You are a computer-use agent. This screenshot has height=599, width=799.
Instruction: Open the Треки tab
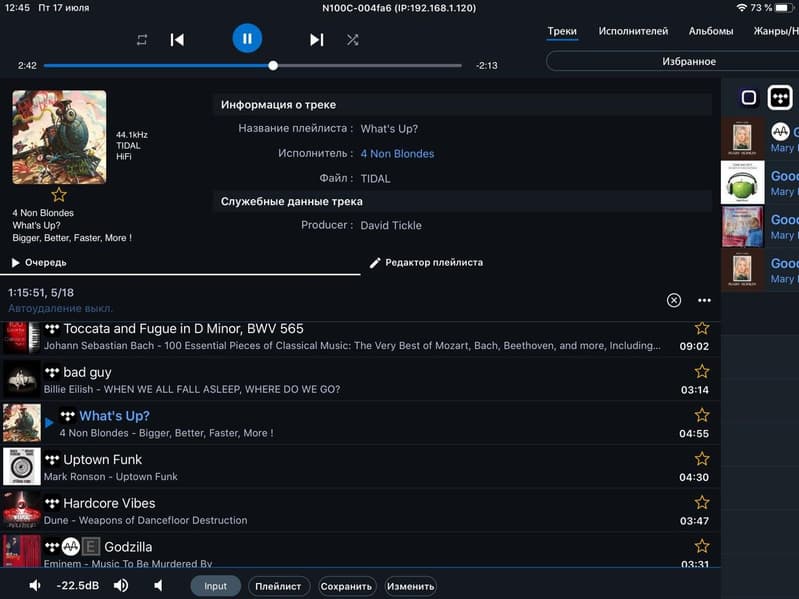pyautogui.click(x=562, y=31)
